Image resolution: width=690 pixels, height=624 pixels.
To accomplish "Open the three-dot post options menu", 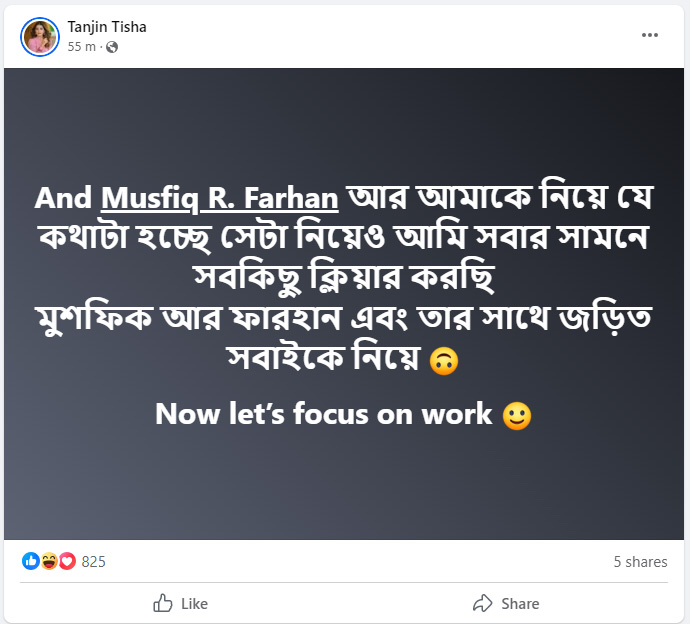I will (650, 35).
